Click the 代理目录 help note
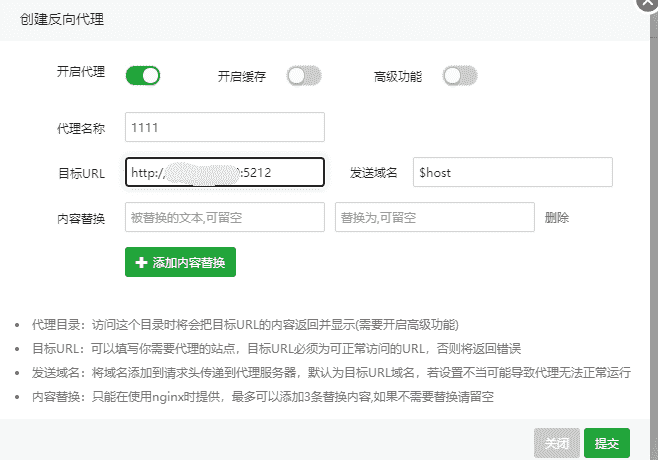Screen dimensions: 658x460 pos(245,324)
